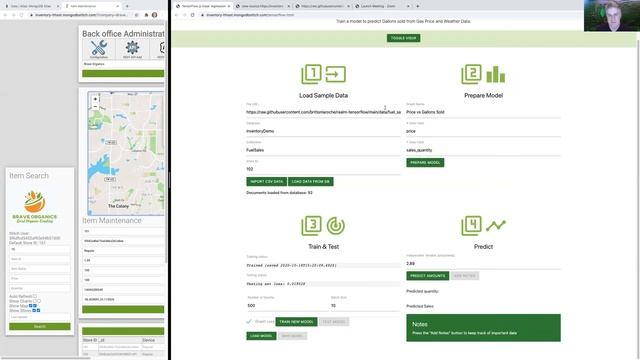Close the Launch Meeting Zoom tab

(x=408, y=6)
